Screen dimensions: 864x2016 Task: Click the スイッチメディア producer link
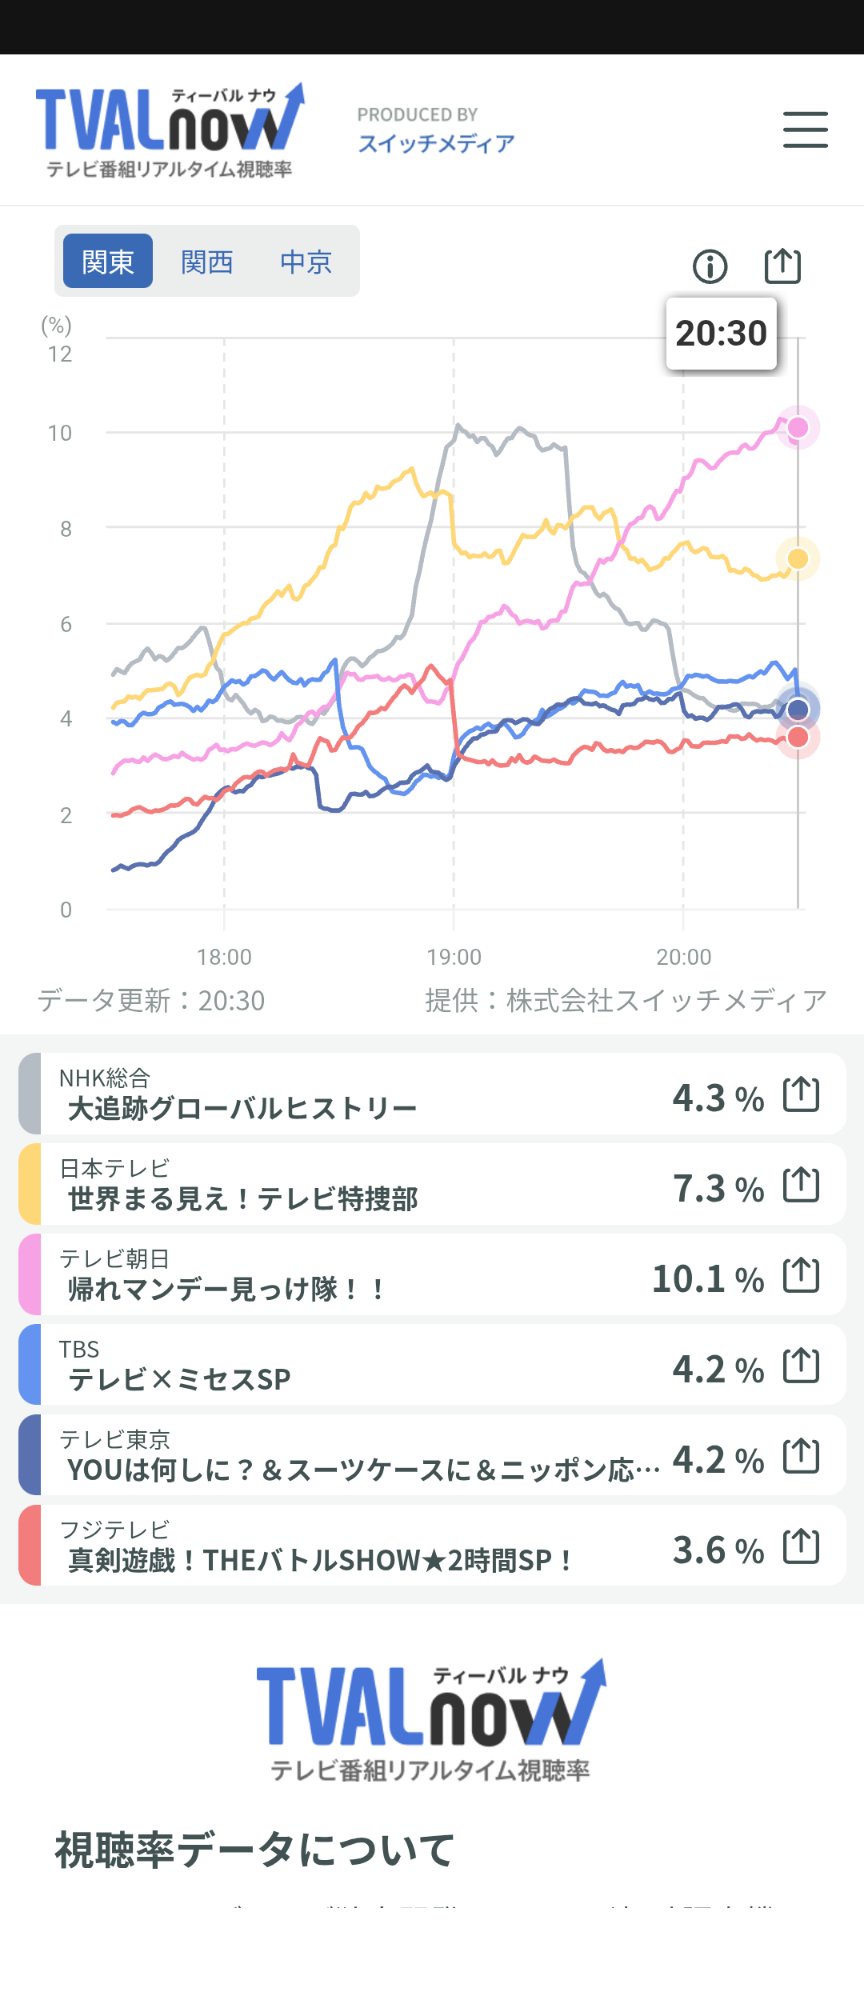(x=436, y=144)
